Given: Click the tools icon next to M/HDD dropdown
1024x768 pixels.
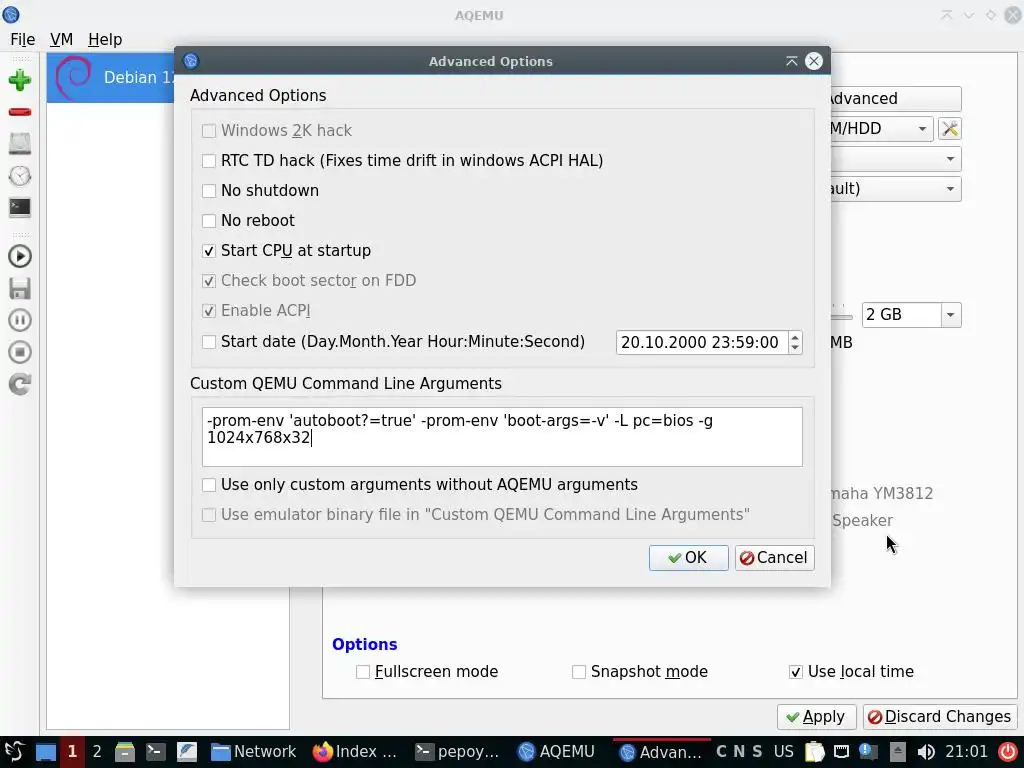Looking at the screenshot, I should click(950, 129).
